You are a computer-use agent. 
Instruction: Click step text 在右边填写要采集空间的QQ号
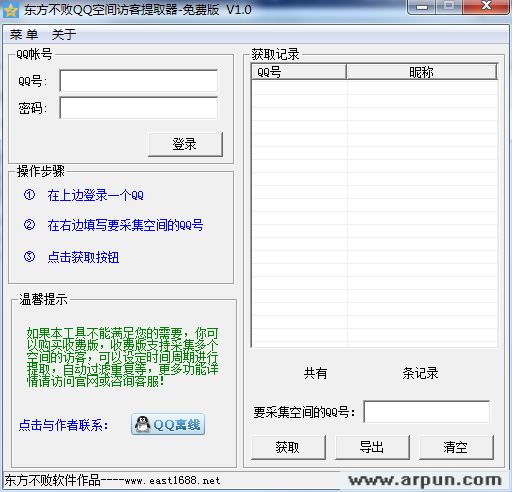pyautogui.click(x=125, y=225)
